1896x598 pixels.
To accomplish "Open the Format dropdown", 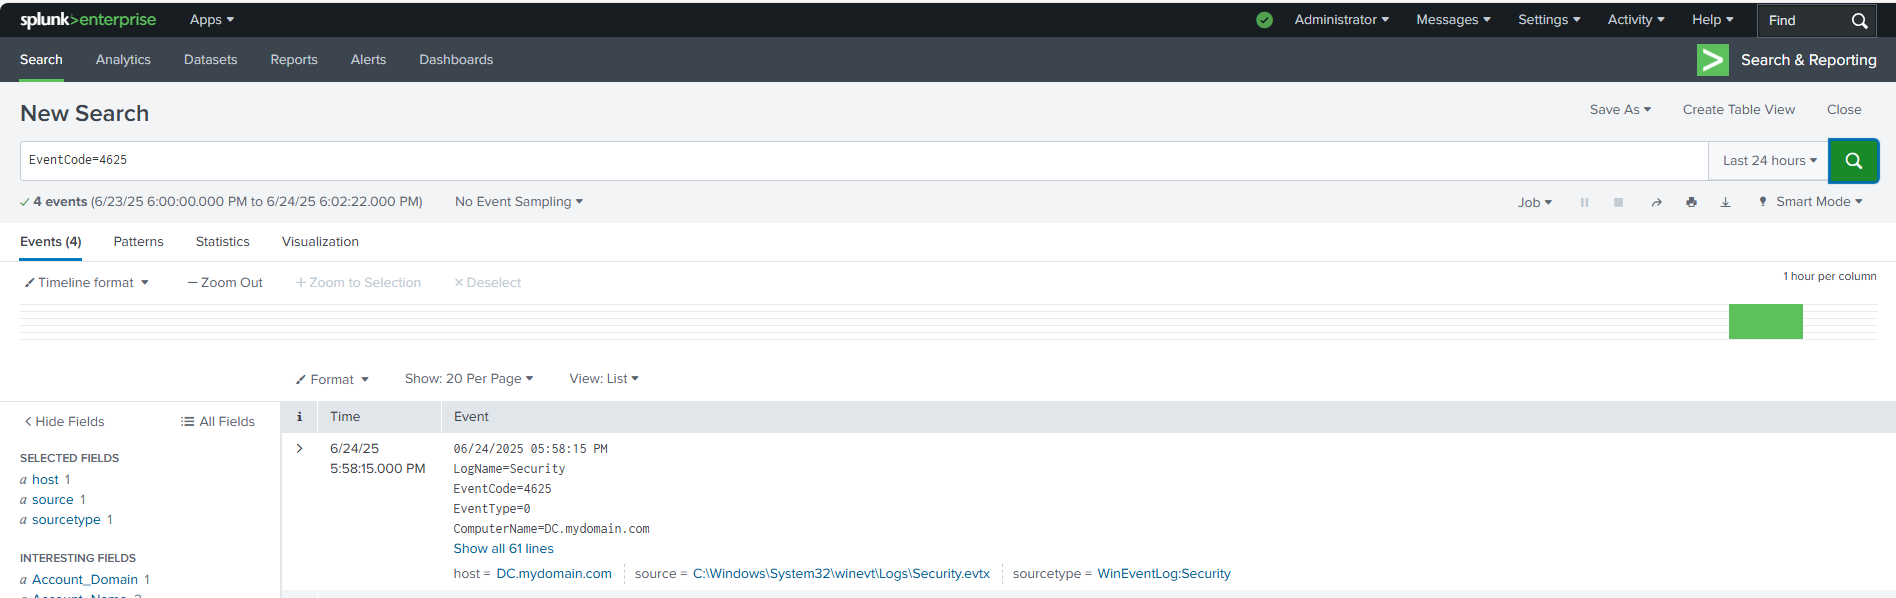I will click(332, 380).
